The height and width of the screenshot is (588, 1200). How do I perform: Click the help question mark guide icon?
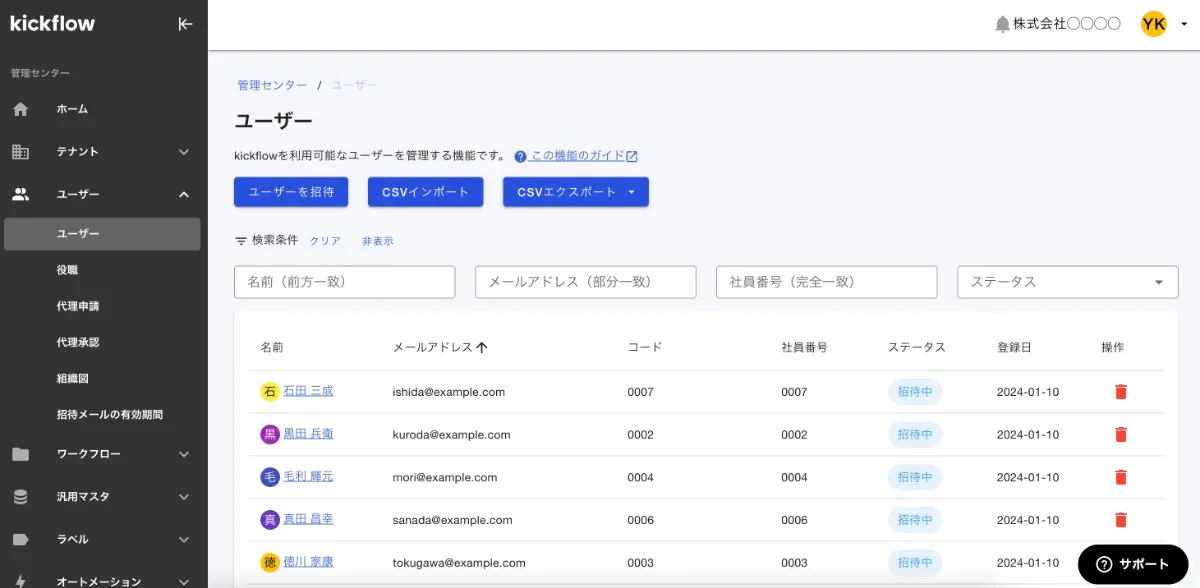point(520,156)
